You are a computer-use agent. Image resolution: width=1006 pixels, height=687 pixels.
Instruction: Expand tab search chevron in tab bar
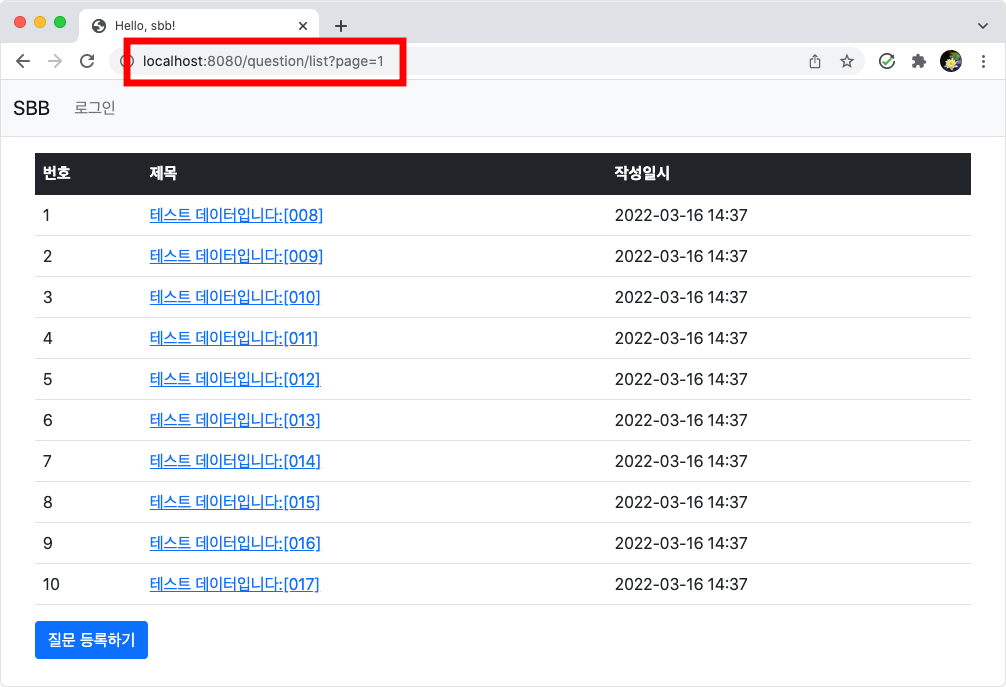[982, 26]
